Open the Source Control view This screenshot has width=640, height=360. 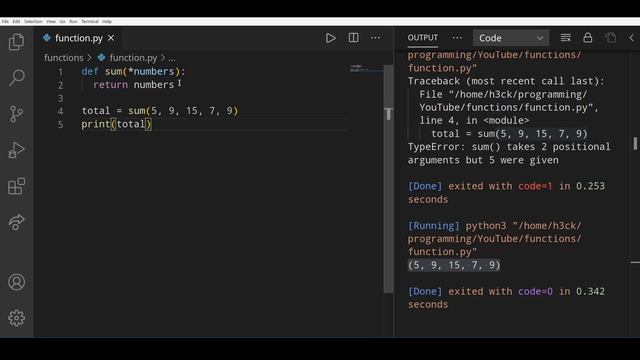pyautogui.click(x=16, y=114)
